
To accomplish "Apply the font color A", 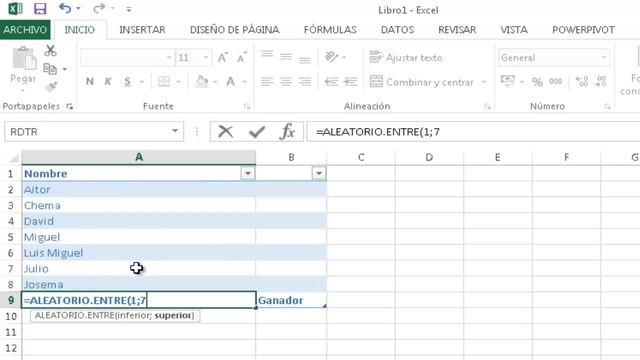I will pyautogui.click(x=231, y=82).
